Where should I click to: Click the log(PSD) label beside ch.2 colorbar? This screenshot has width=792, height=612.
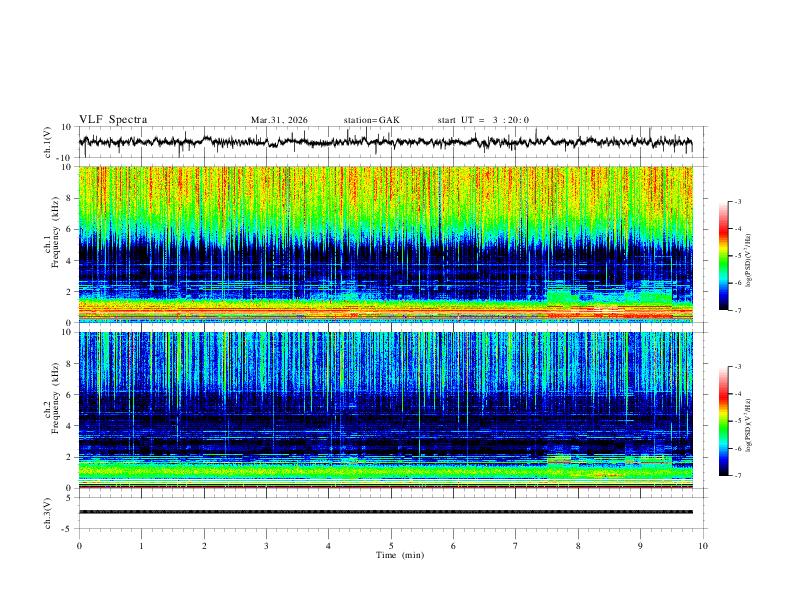749,426
